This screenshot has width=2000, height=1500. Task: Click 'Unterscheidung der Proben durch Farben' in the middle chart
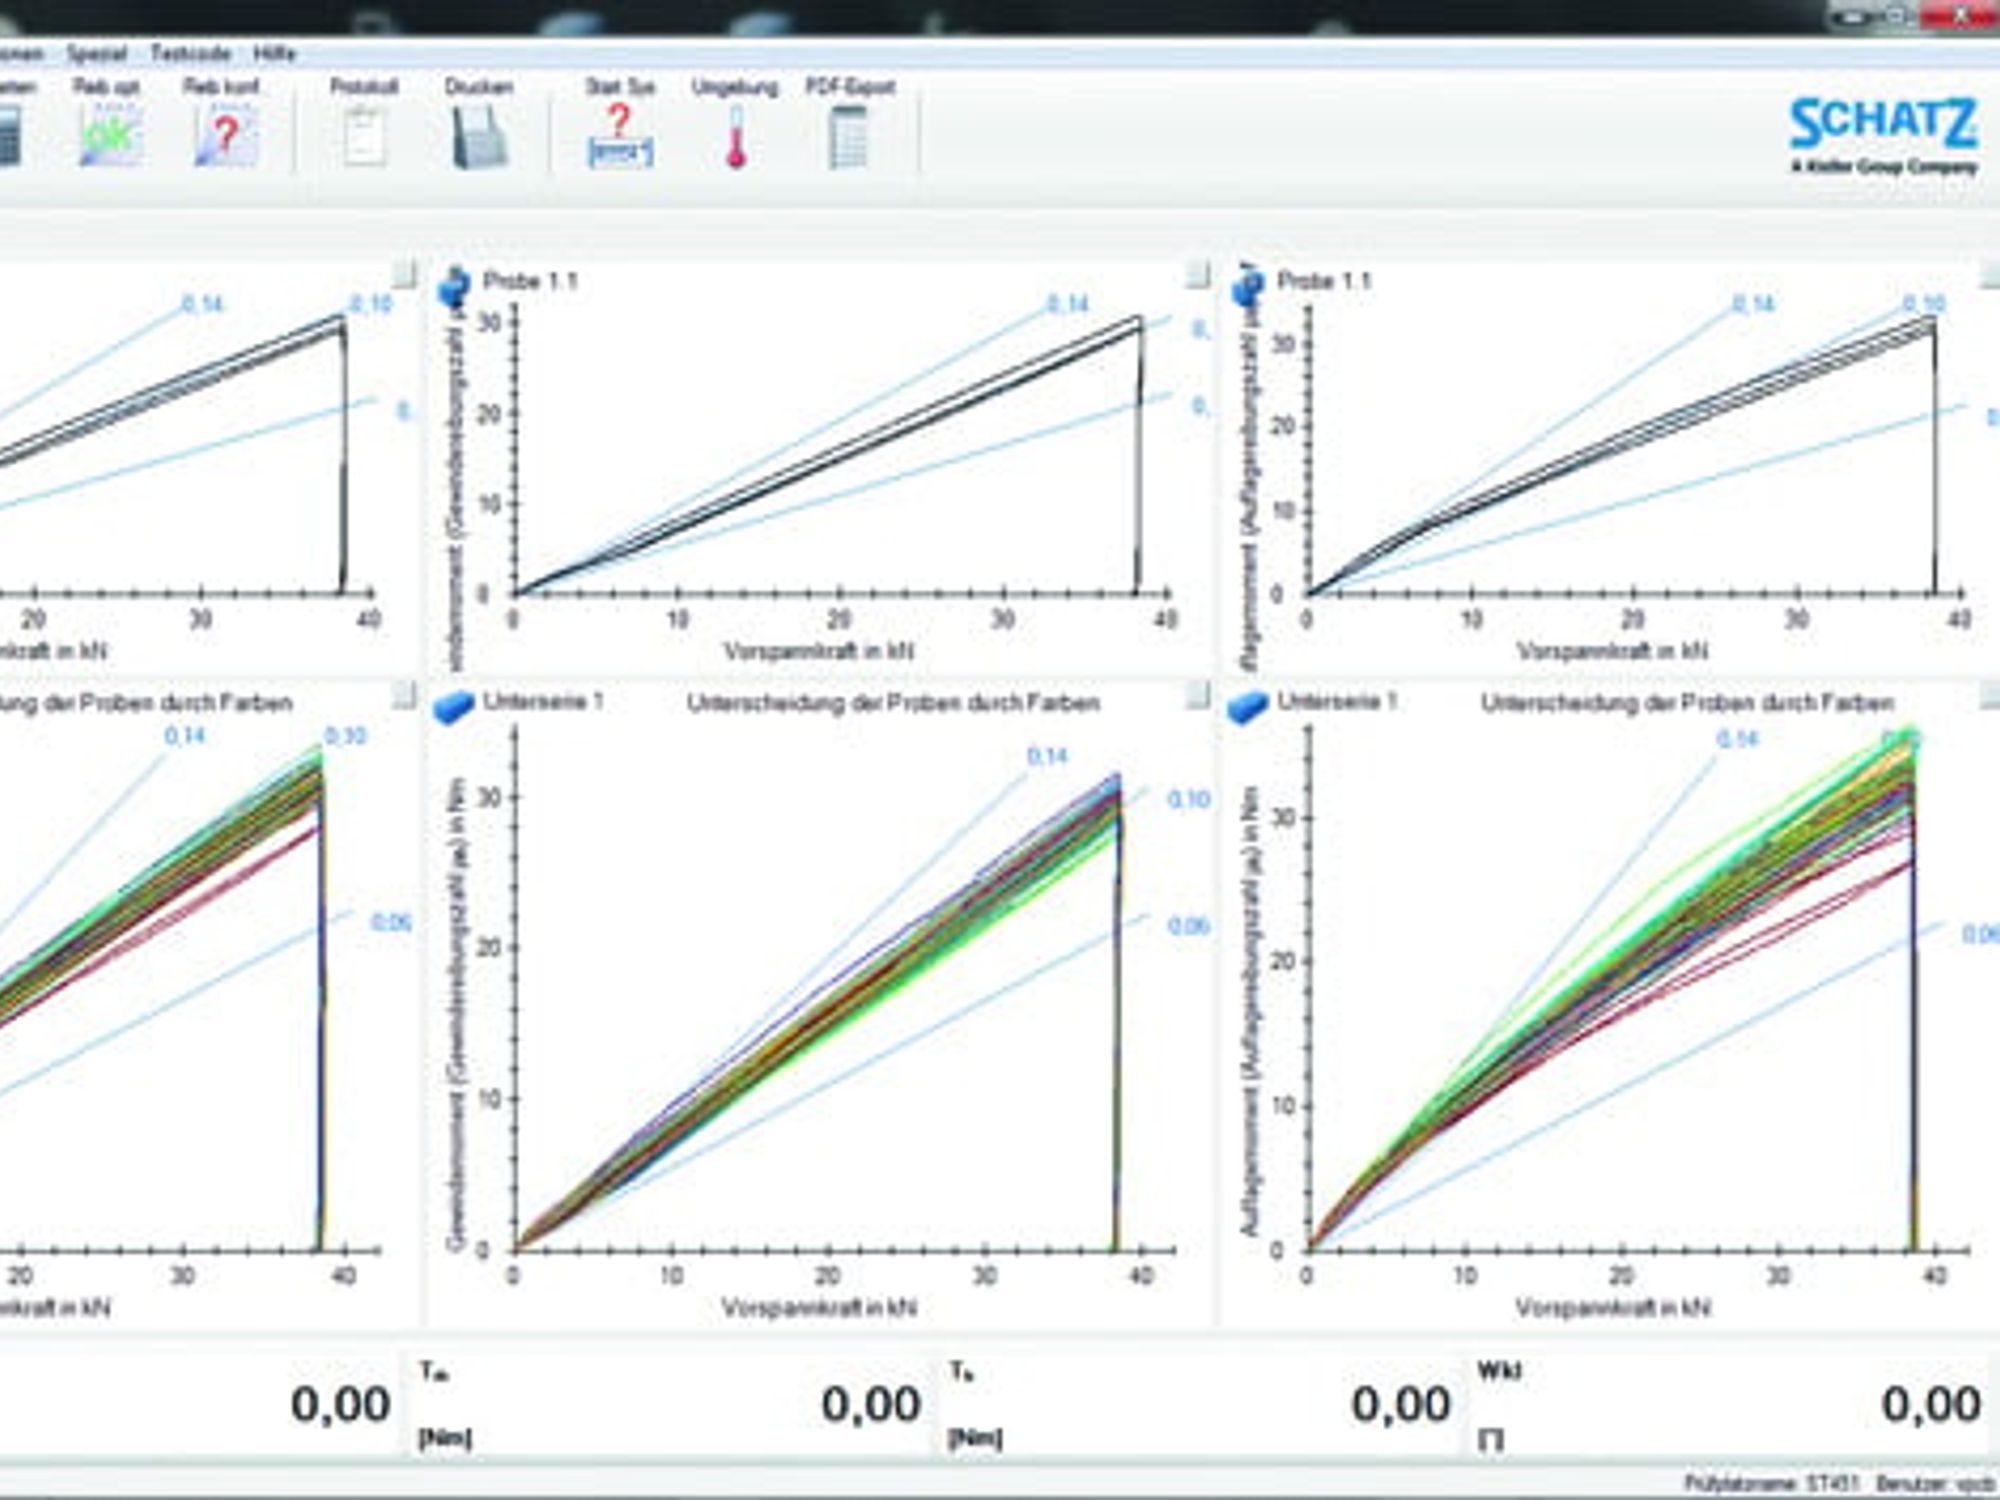pos(893,703)
